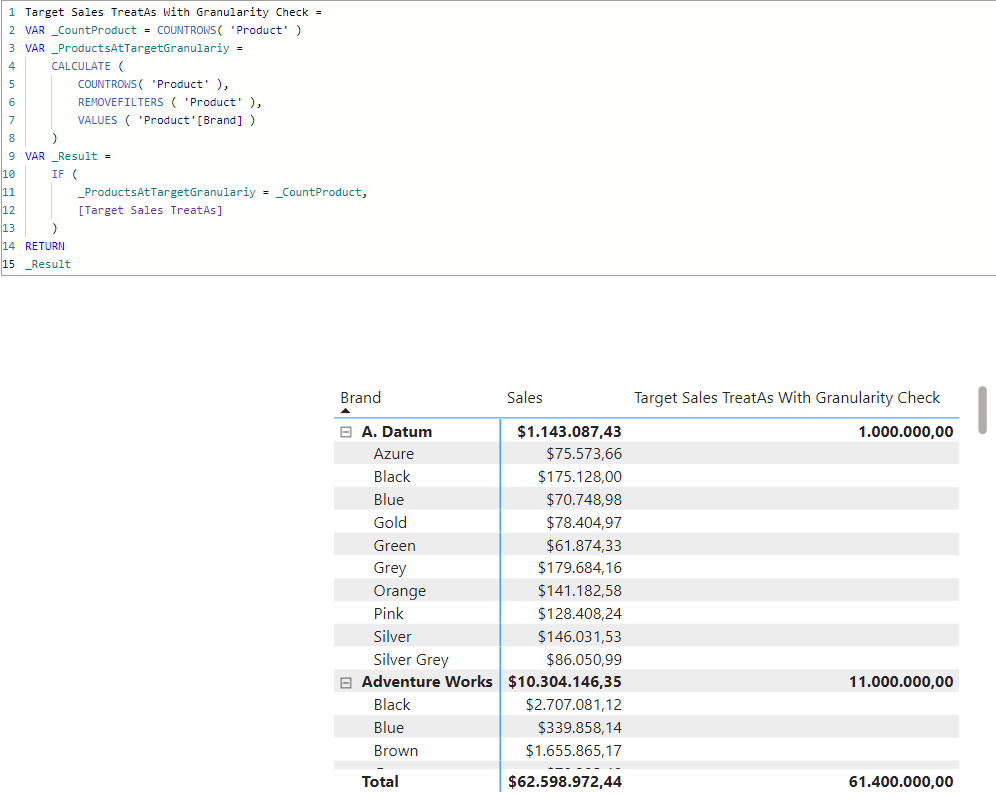Click 'Product'[Brand] reference on line 7
Screen dimensions: 996x799
(190, 120)
